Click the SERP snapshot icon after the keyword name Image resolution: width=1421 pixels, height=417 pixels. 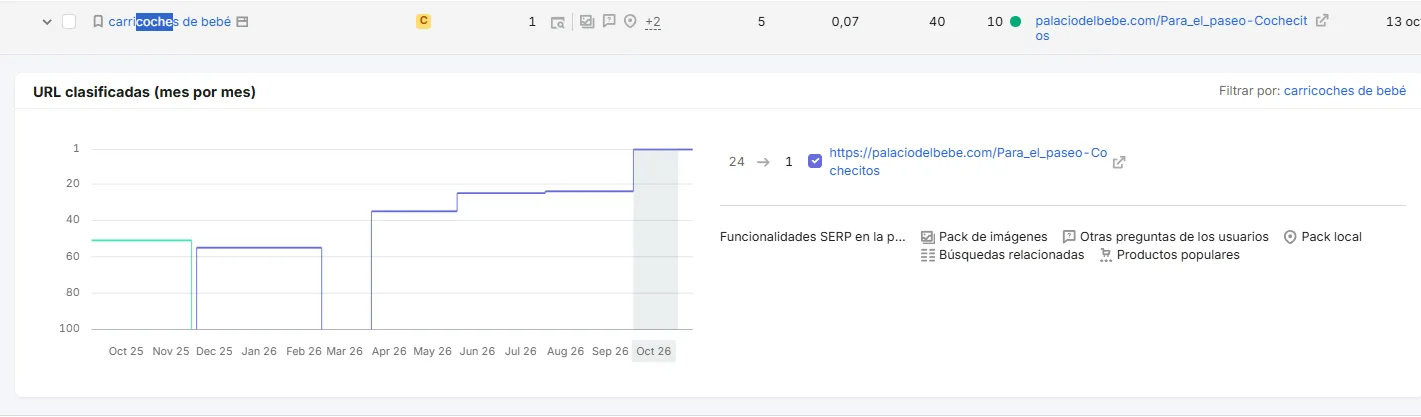243,22
